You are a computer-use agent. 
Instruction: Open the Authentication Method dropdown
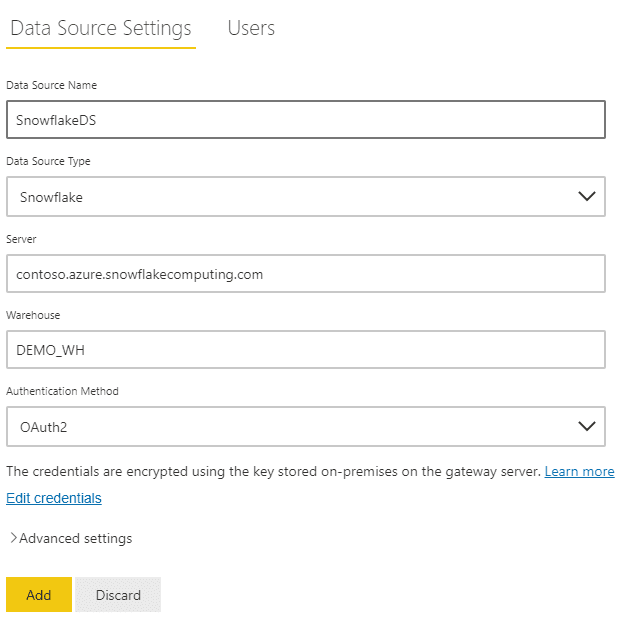pyautogui.click(x=306, y=426)
